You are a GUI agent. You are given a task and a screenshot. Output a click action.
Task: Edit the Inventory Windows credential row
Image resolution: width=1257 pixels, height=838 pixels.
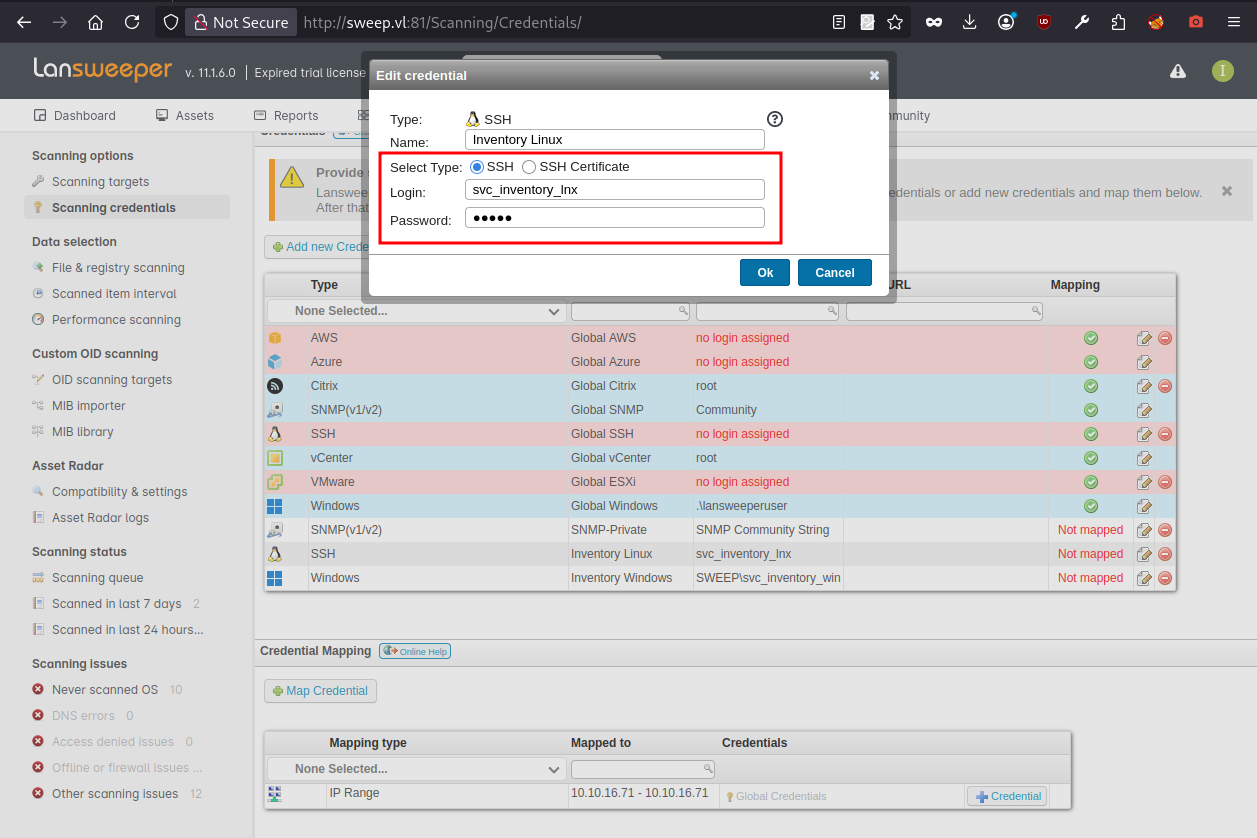coord(1144,578)
